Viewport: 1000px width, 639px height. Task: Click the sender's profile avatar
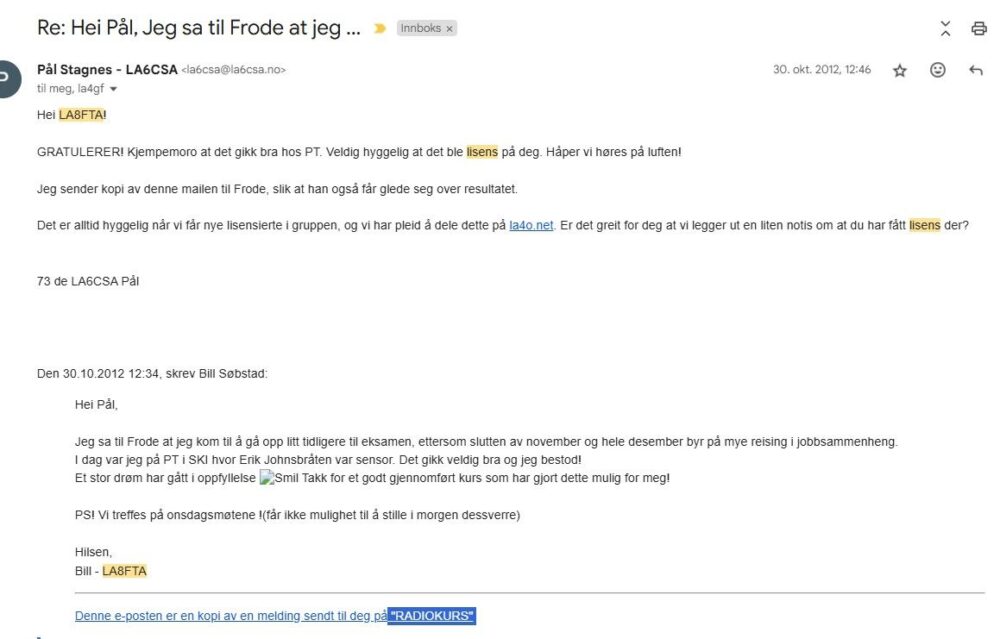pos(8,79)
